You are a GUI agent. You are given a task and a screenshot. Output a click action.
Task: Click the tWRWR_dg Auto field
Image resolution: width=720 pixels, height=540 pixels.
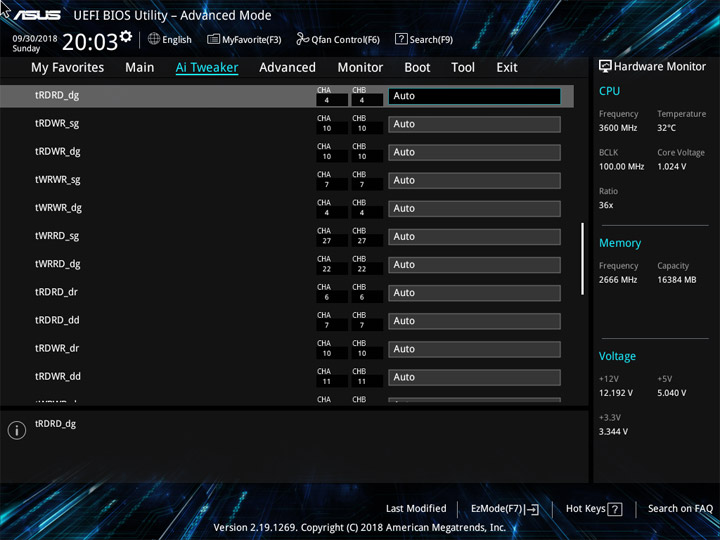(x=474, y=208)
